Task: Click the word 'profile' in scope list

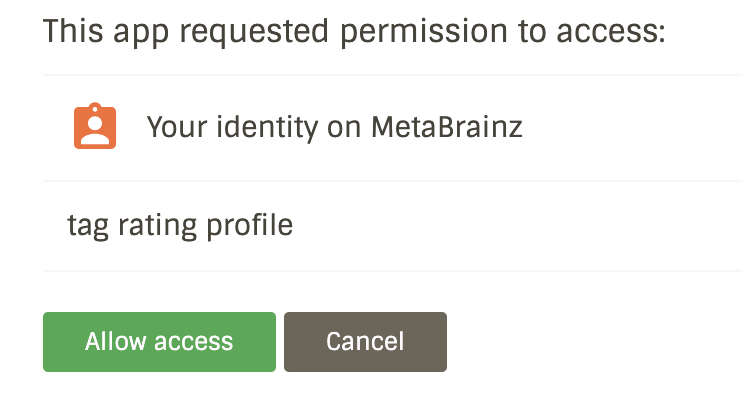Action: (x=250, y=226)
